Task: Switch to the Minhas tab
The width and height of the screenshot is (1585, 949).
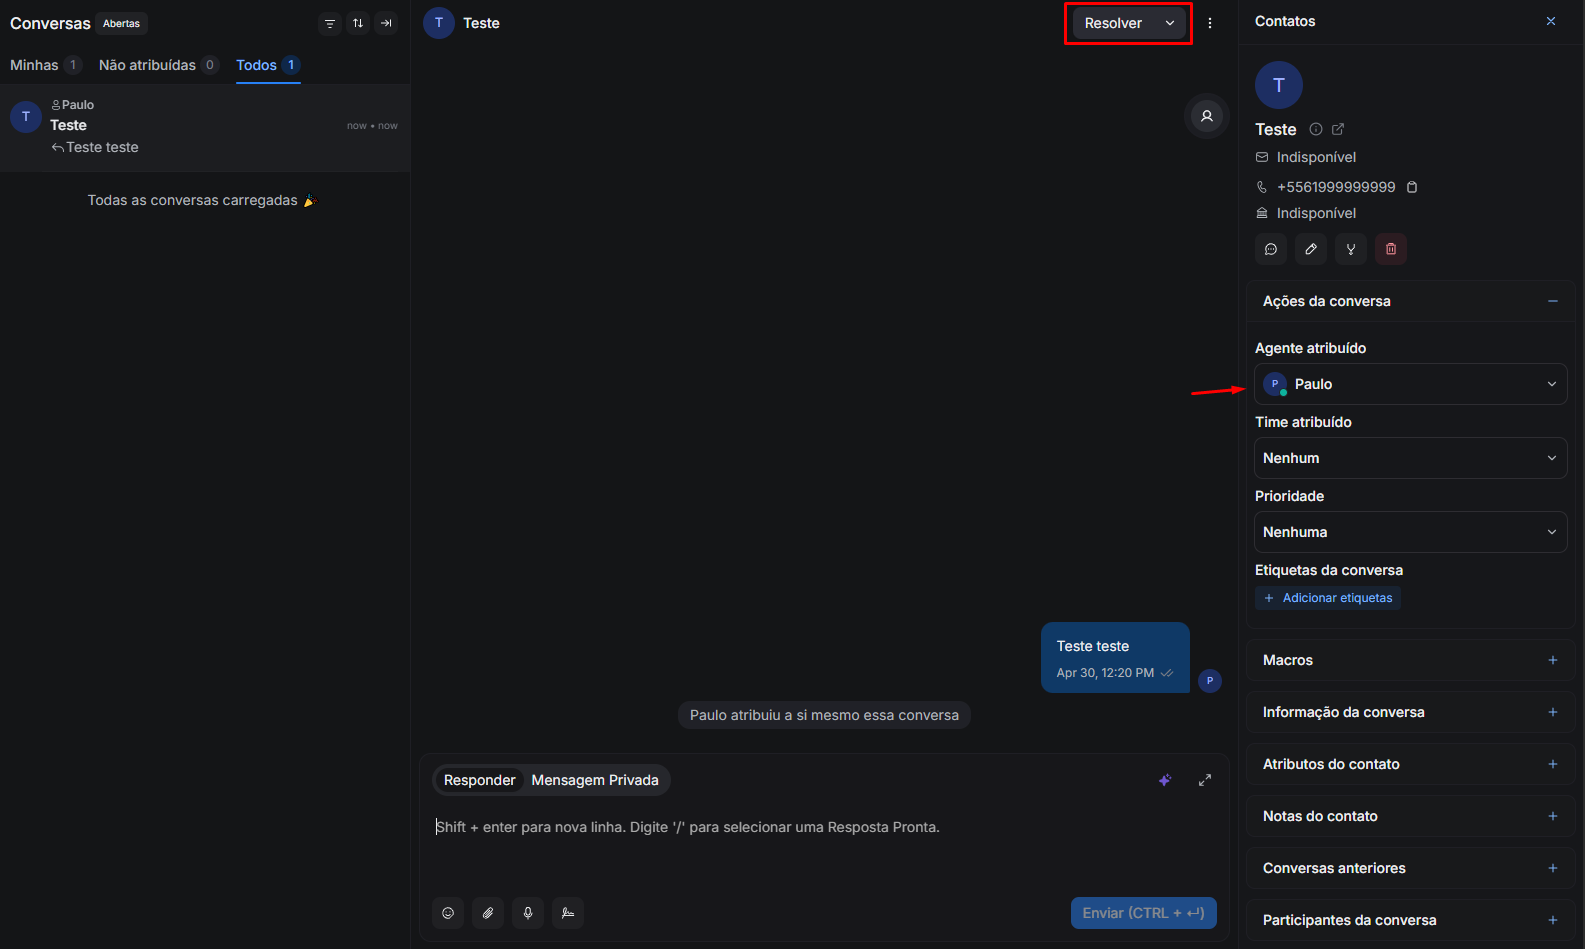Action: click(45, 65)
